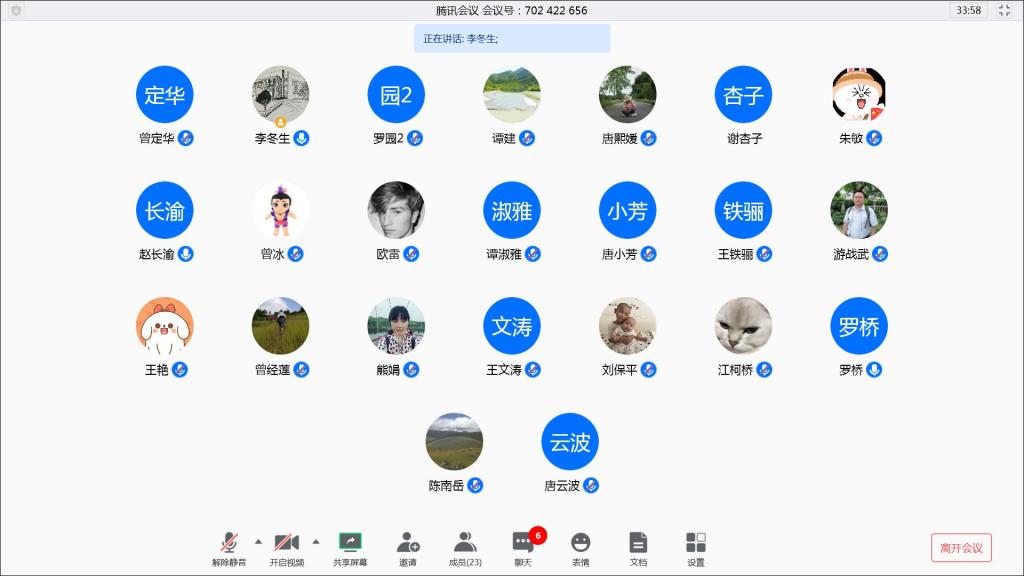Image resolution: width=1024 pixels, height=576 pixels.
Task: Click the fullscreen icon at top right
Action: tap(1006, 10)
